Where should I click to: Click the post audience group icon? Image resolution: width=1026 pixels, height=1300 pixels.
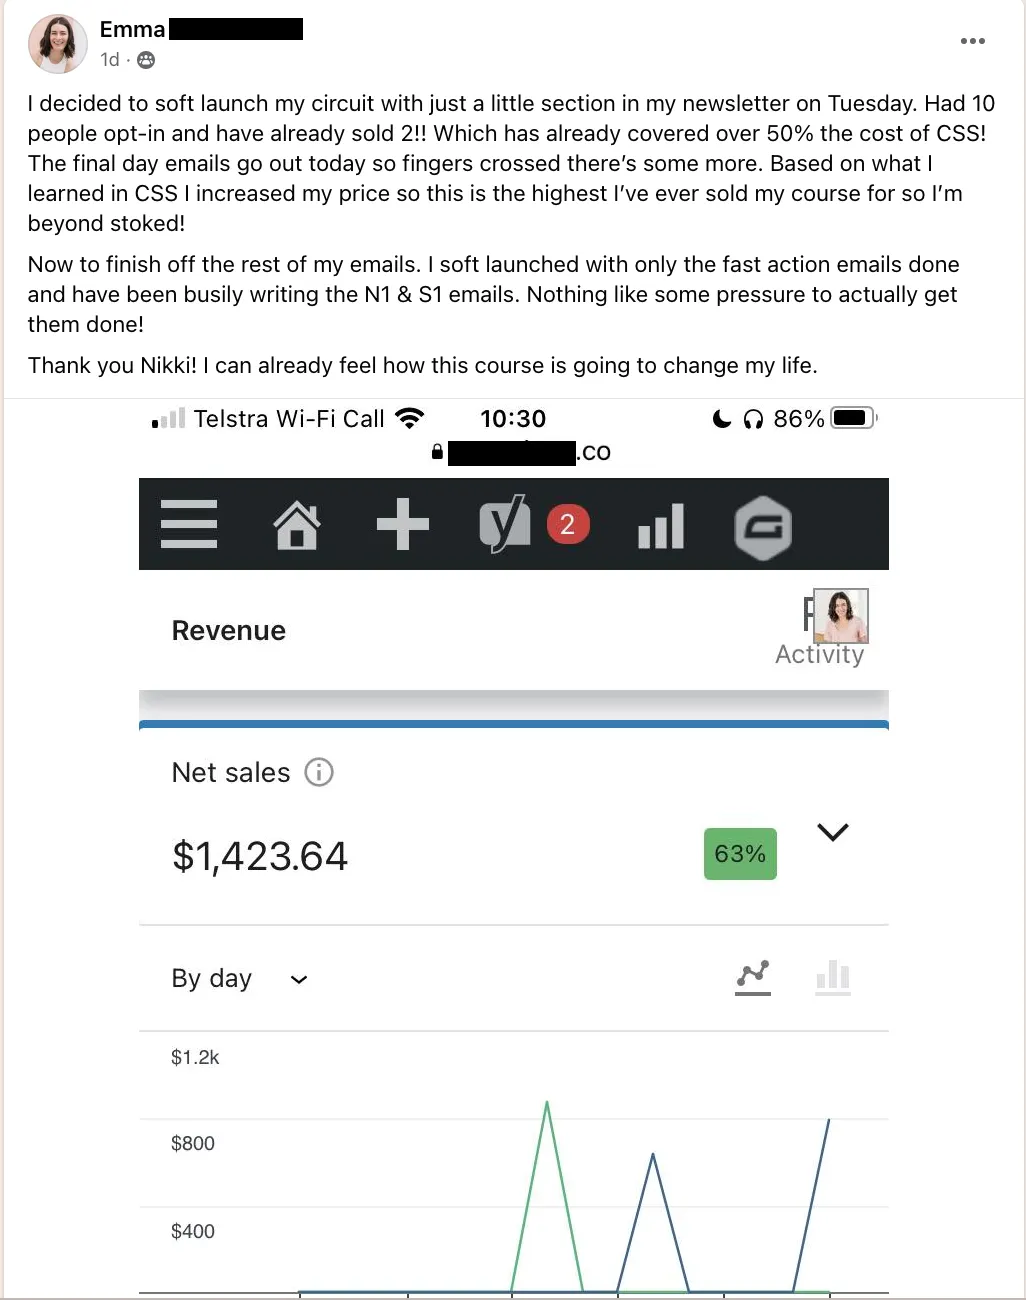pos(146,60)
